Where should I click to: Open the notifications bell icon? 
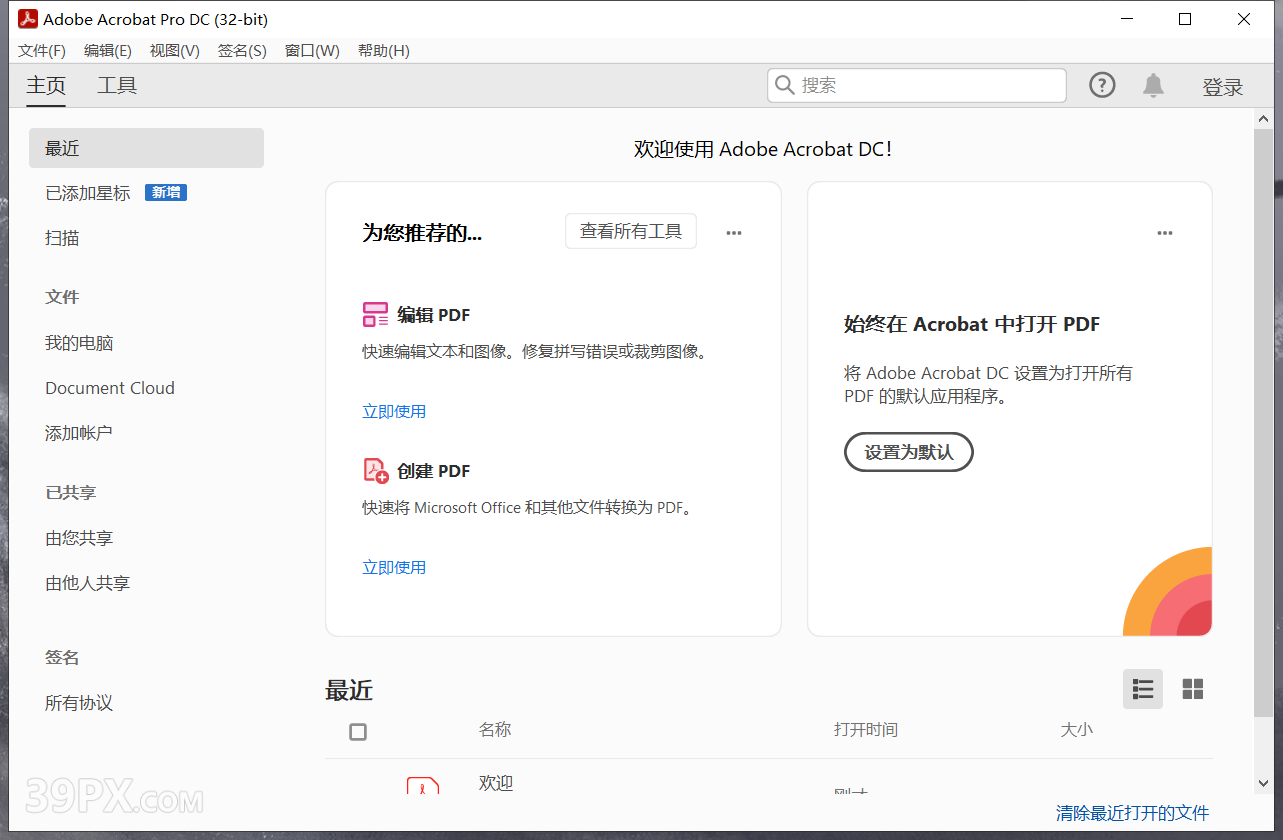click(x=1153, y=86)
